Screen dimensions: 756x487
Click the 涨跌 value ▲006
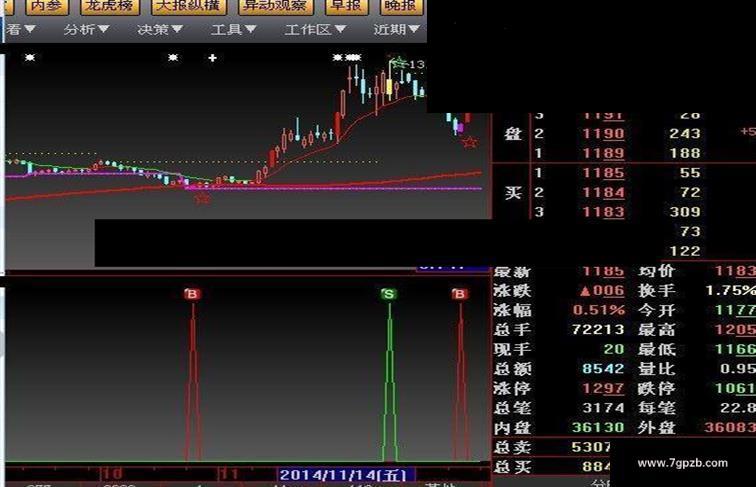click(x=602, y=291)
